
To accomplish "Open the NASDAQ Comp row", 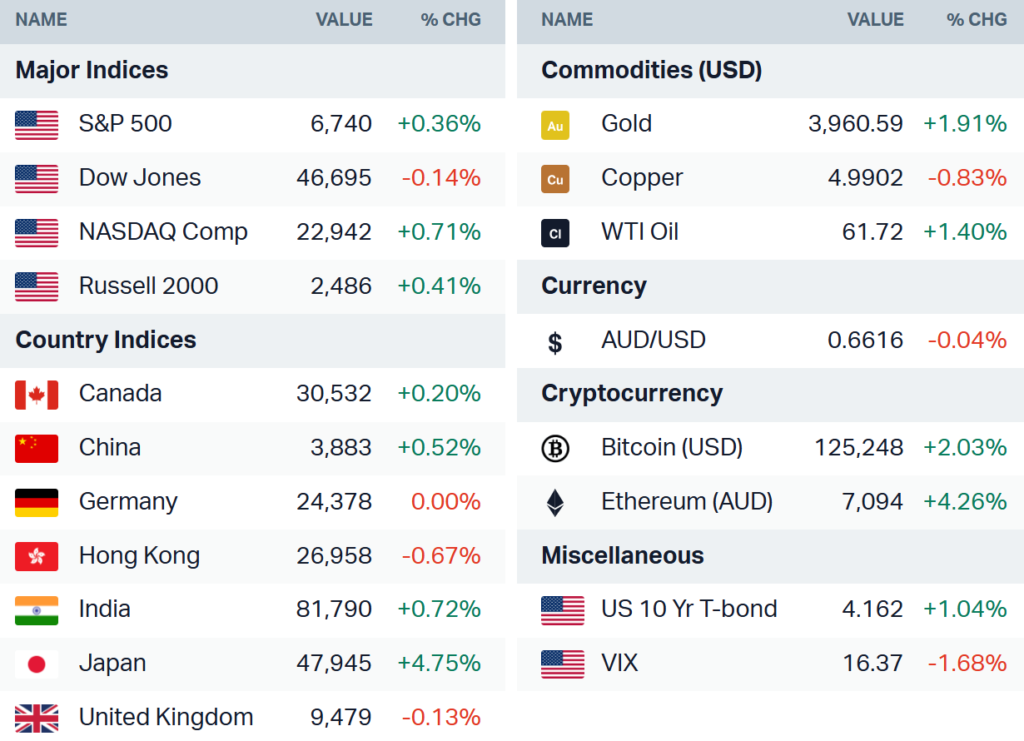I will [163, 232].
